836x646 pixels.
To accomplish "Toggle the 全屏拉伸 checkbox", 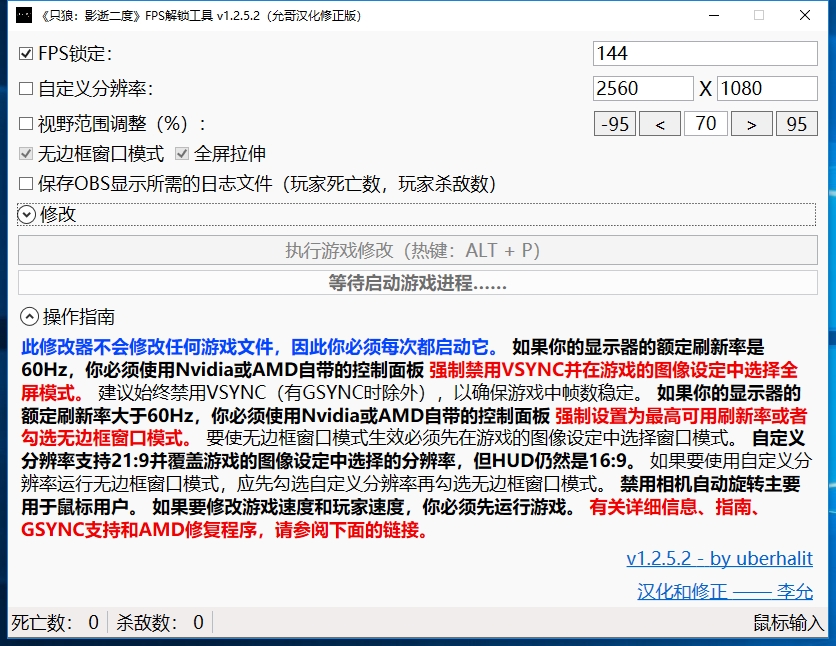I will pyautogui.click(x=182, y=154).
